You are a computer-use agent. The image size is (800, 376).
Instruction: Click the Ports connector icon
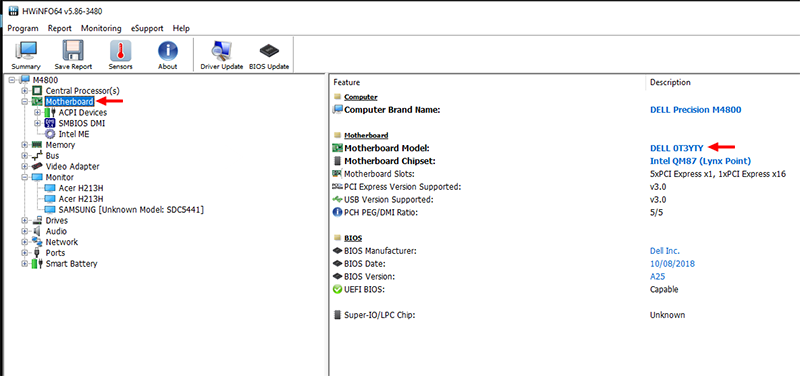[37, 253]
